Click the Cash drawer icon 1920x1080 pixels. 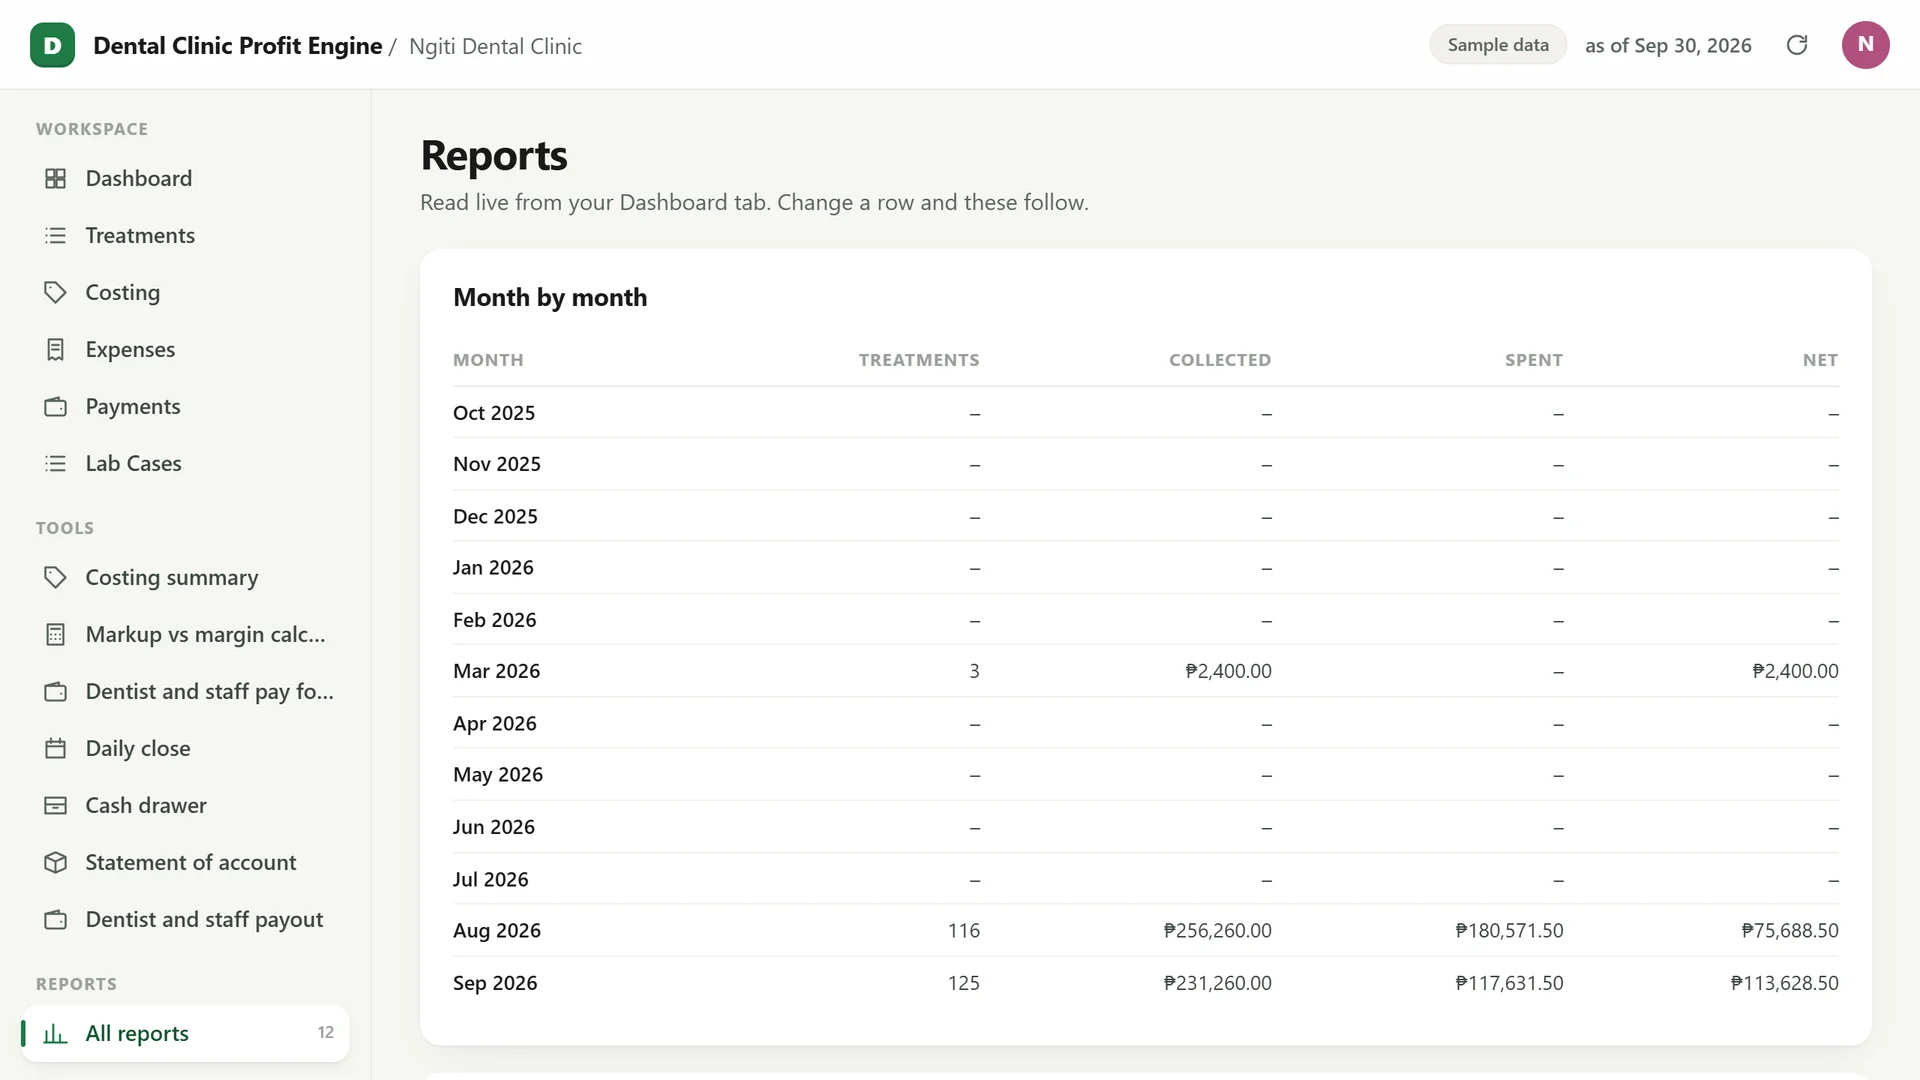pyautogui.click(x=56, y=805)
